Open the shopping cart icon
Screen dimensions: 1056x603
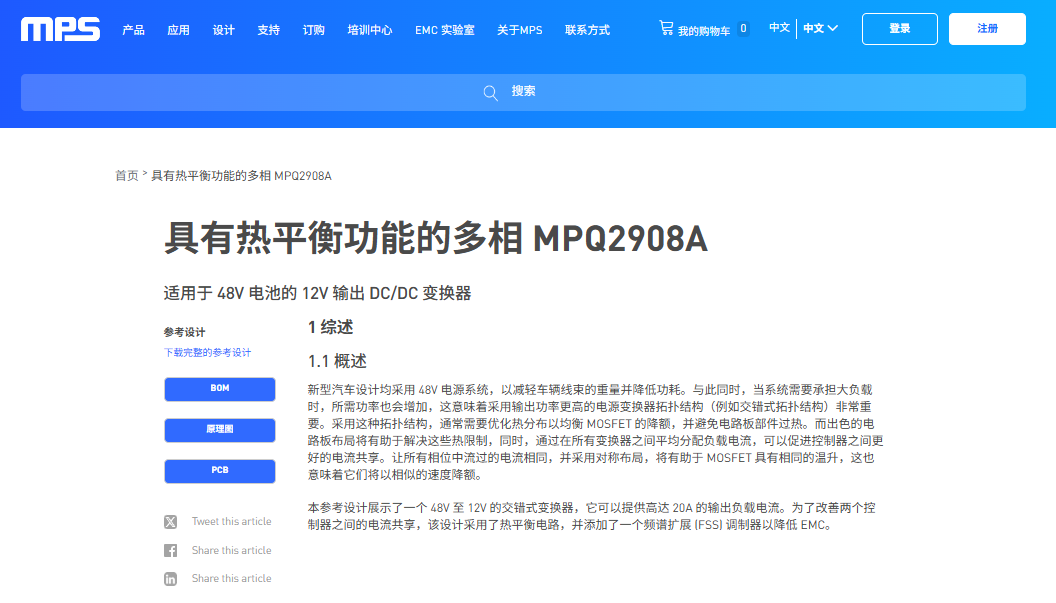666,28
